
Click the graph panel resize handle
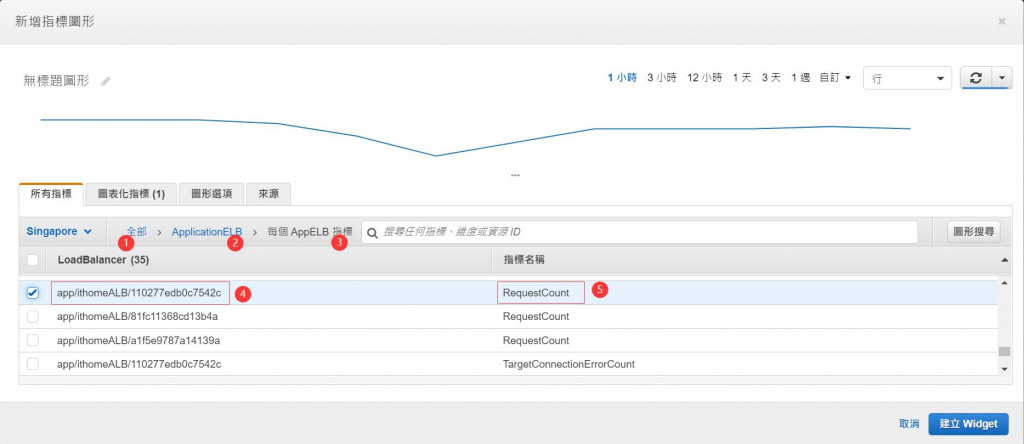(x=515, y=175)
